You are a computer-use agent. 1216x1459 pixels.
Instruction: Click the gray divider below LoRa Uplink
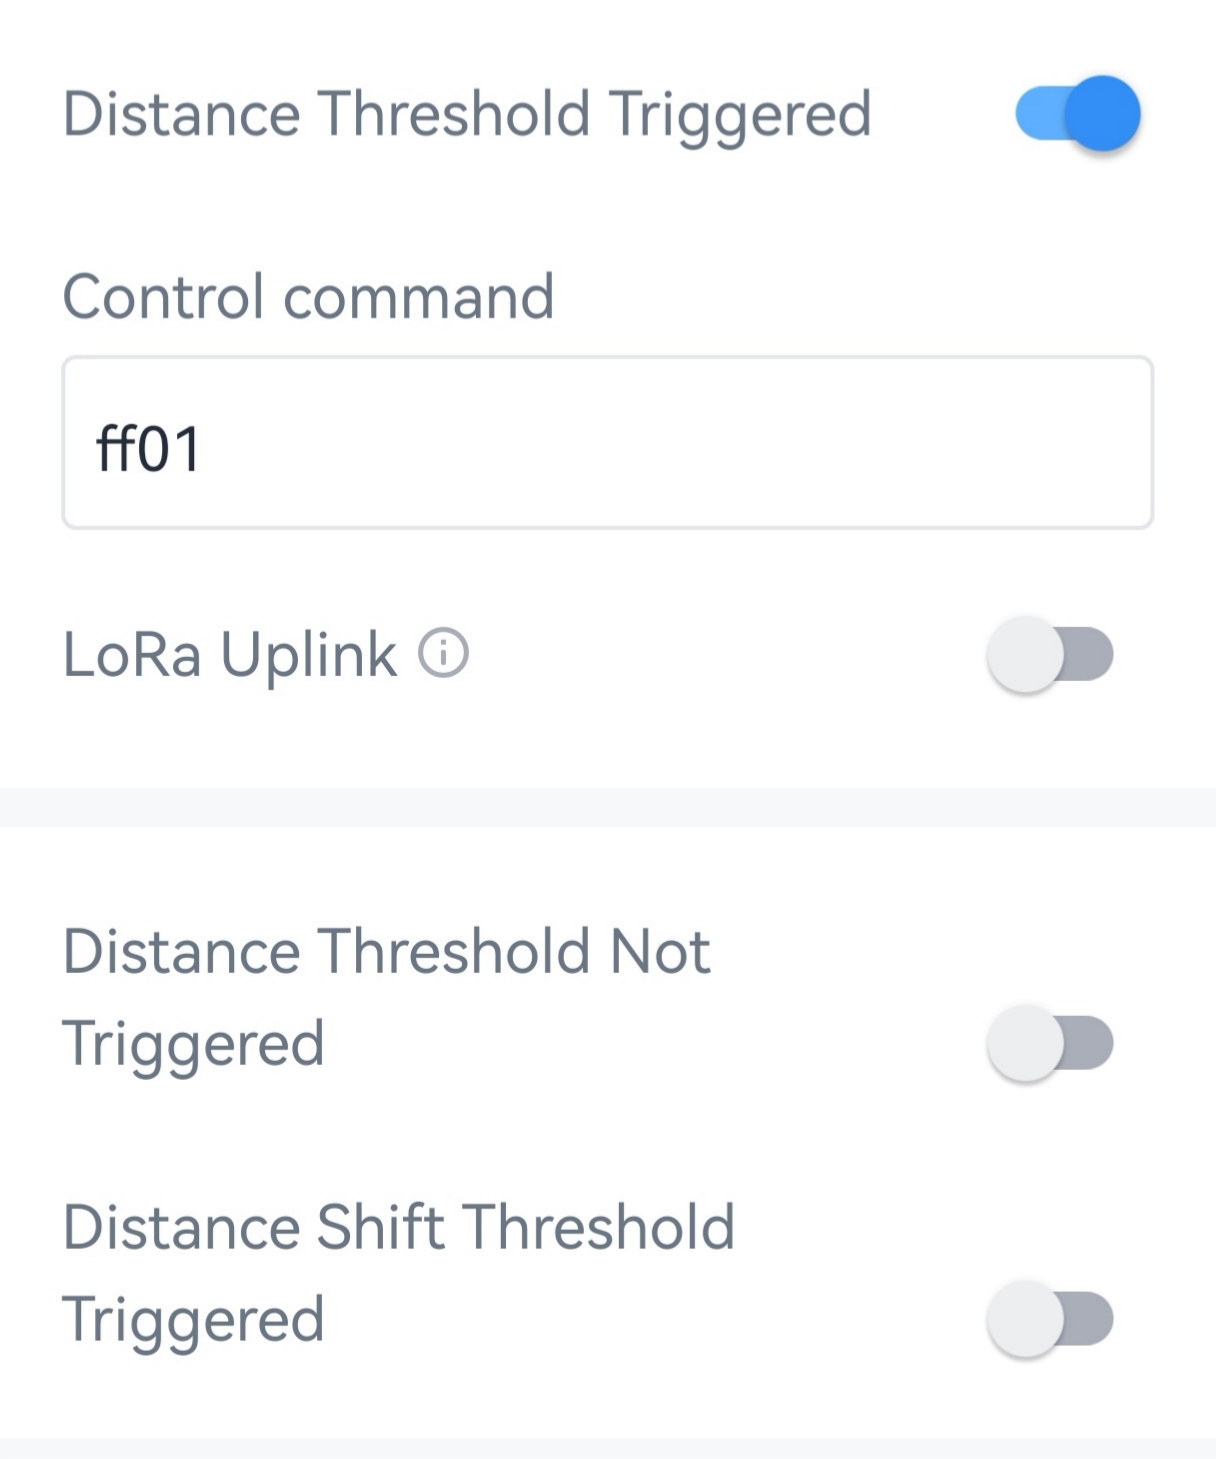(607, 807)
